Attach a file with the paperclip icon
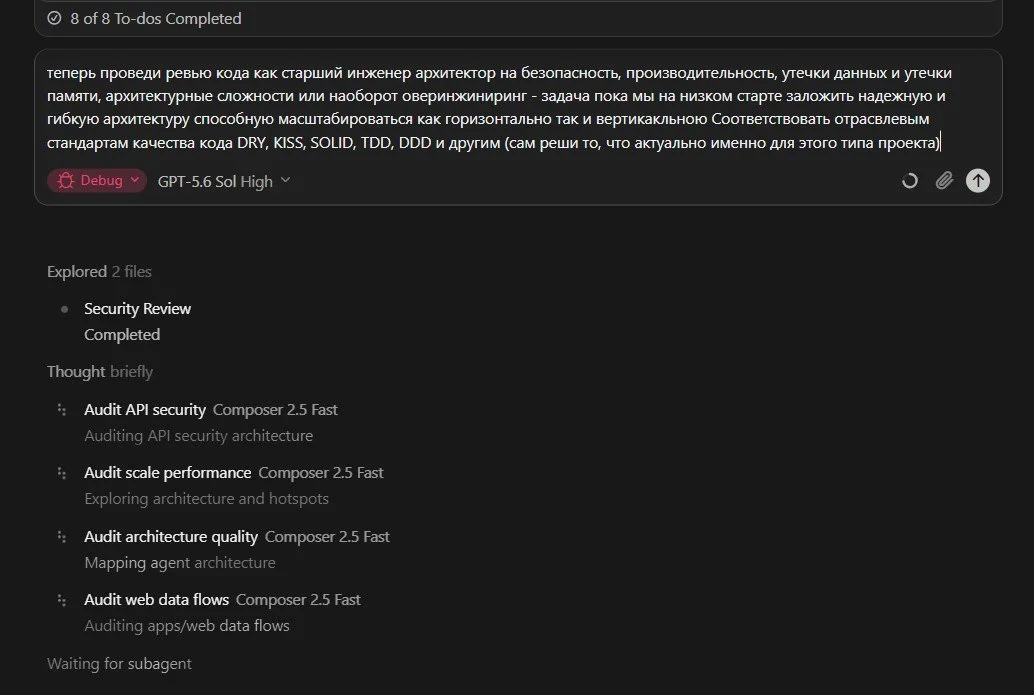 coord(944,181)
